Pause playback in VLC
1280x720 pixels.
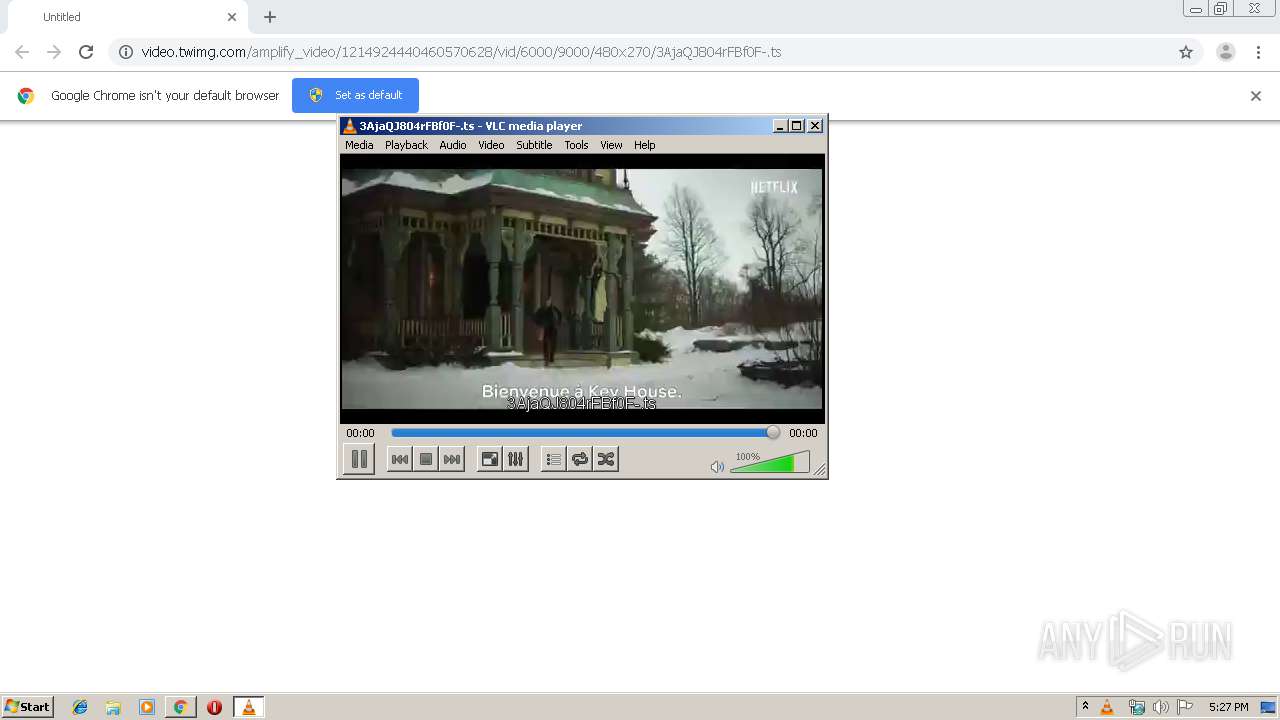(x=358, y=459)
